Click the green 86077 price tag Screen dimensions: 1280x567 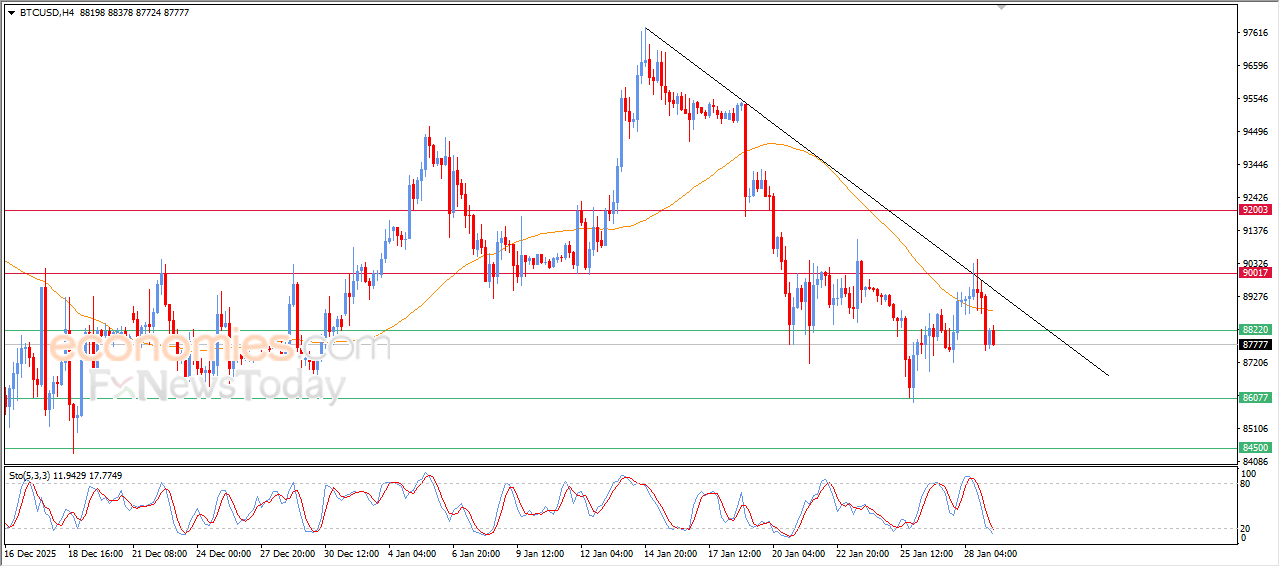pyautogui.click(x=1255, y=397)
